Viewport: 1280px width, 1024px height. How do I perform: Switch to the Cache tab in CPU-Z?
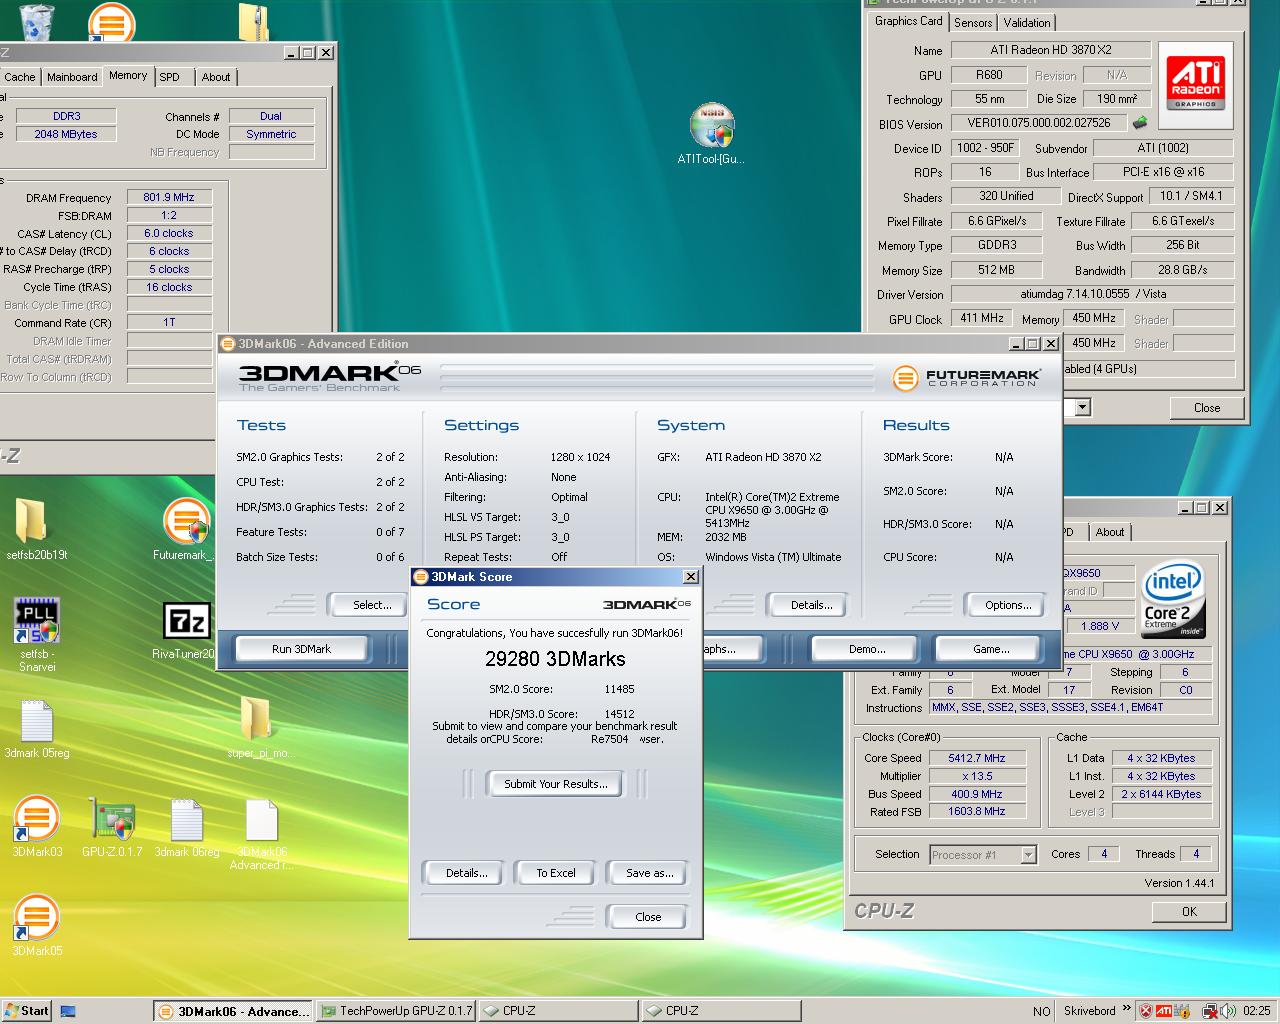click(19, 77)
